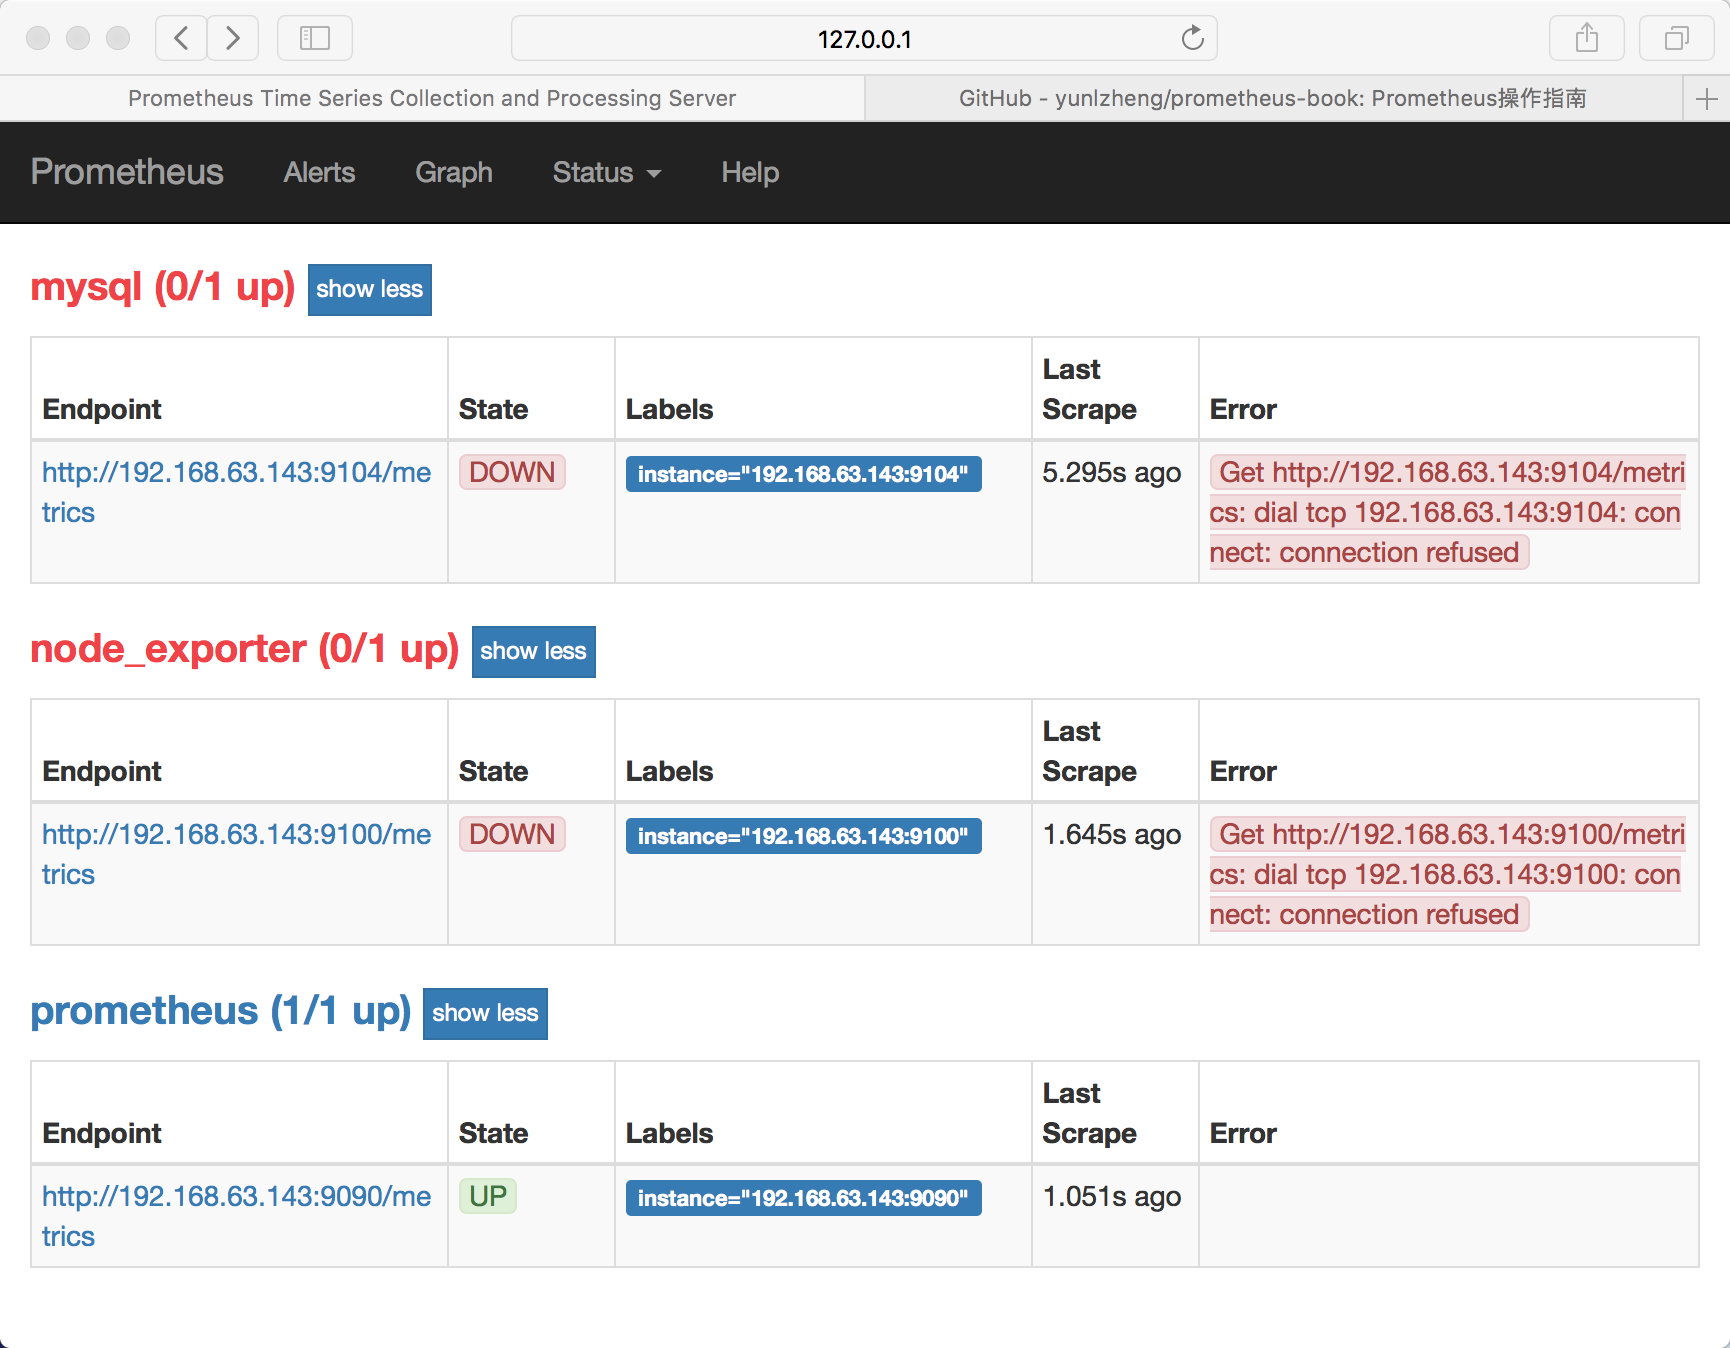The width and height of the screenshot is (1730, 1348).
Task: Click the prometheus (1/1 up) heading
Action: 221,1011
